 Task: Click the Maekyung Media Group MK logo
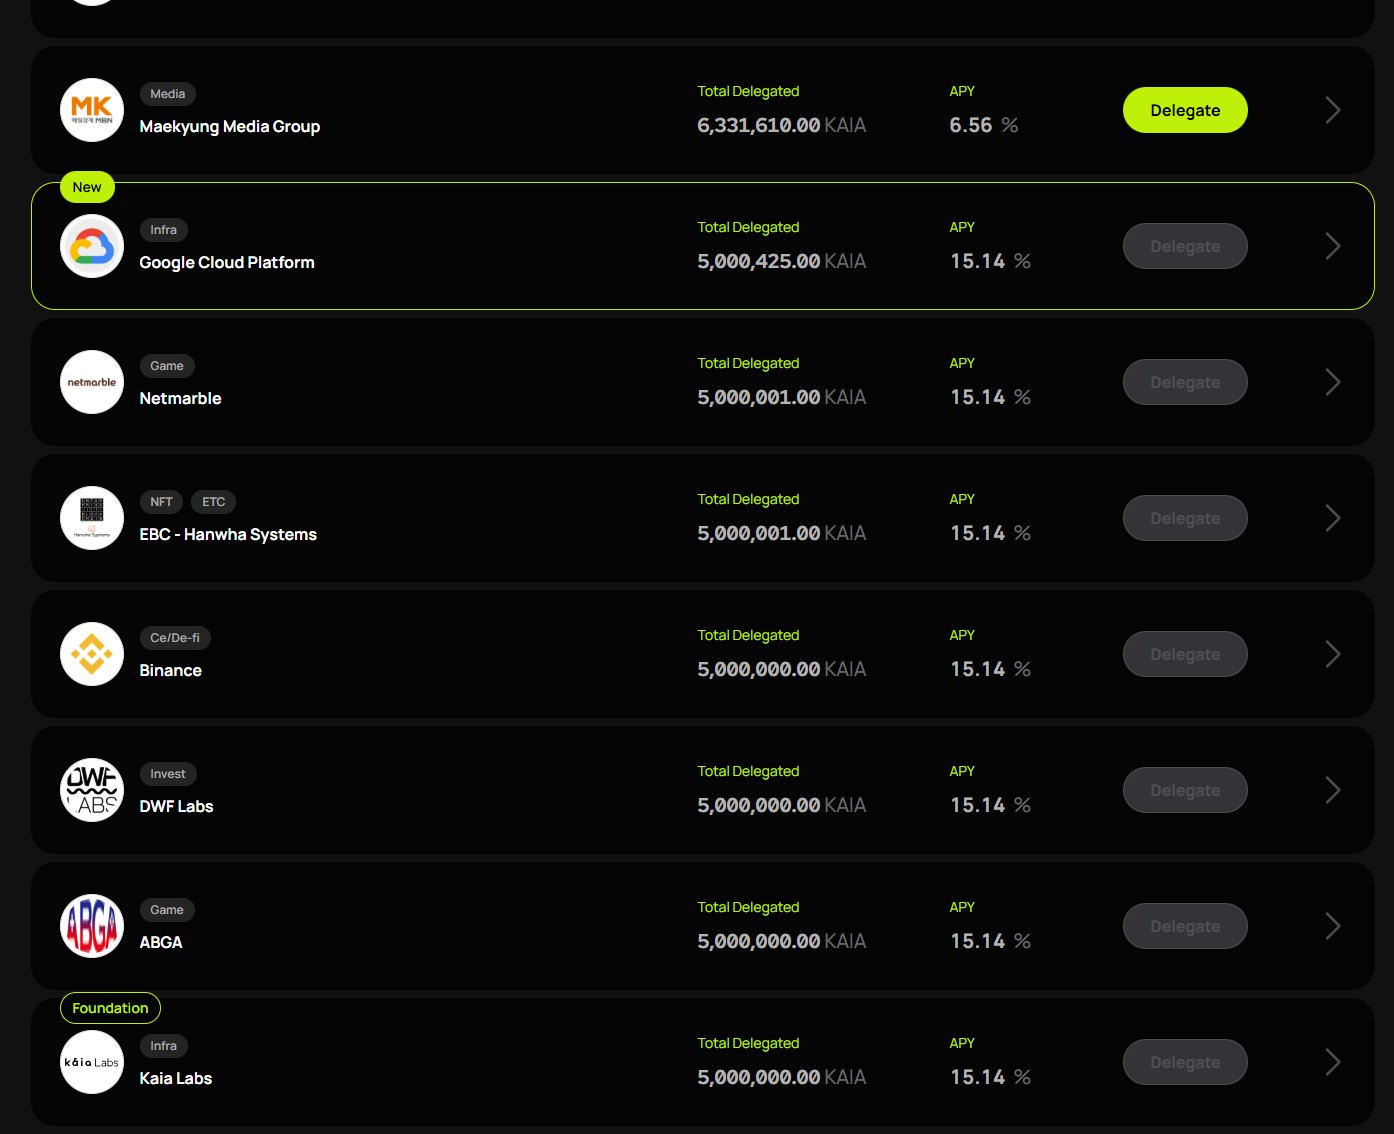(x=92, y=110)
